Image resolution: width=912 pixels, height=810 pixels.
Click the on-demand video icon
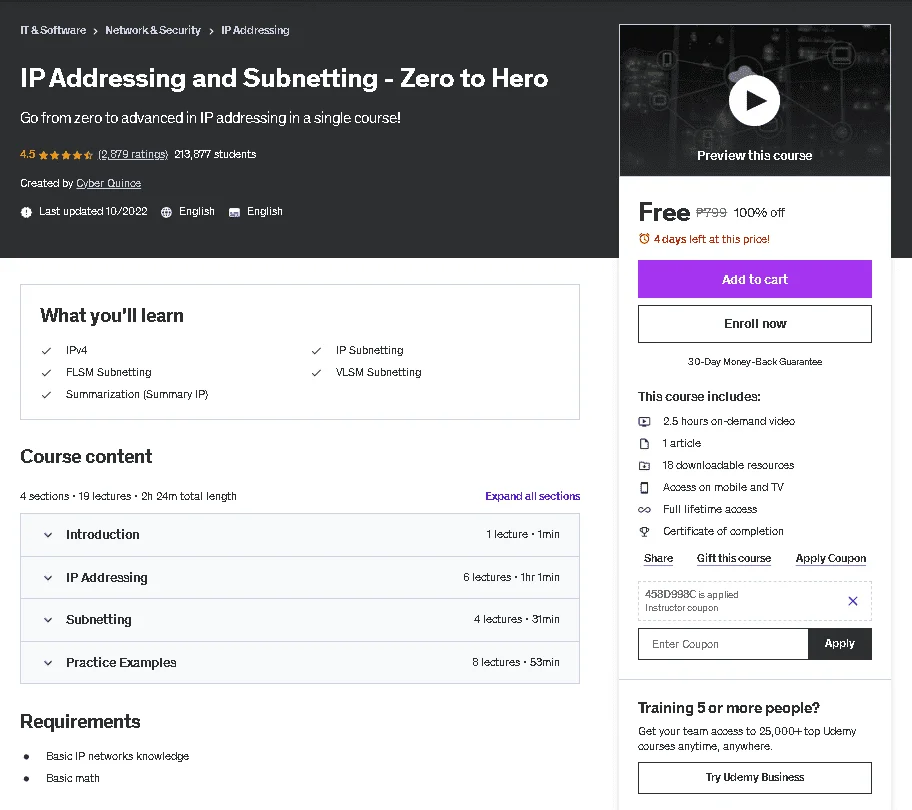644,422
